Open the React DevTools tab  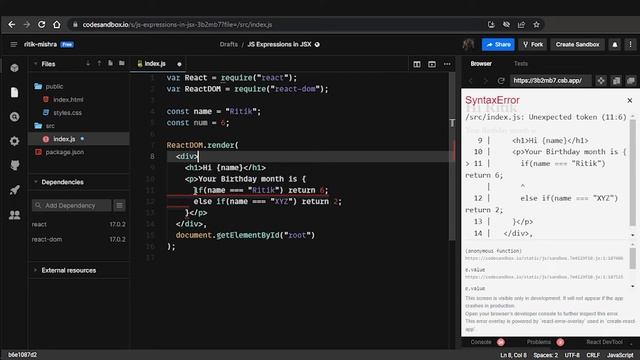(x=604, y=342)
